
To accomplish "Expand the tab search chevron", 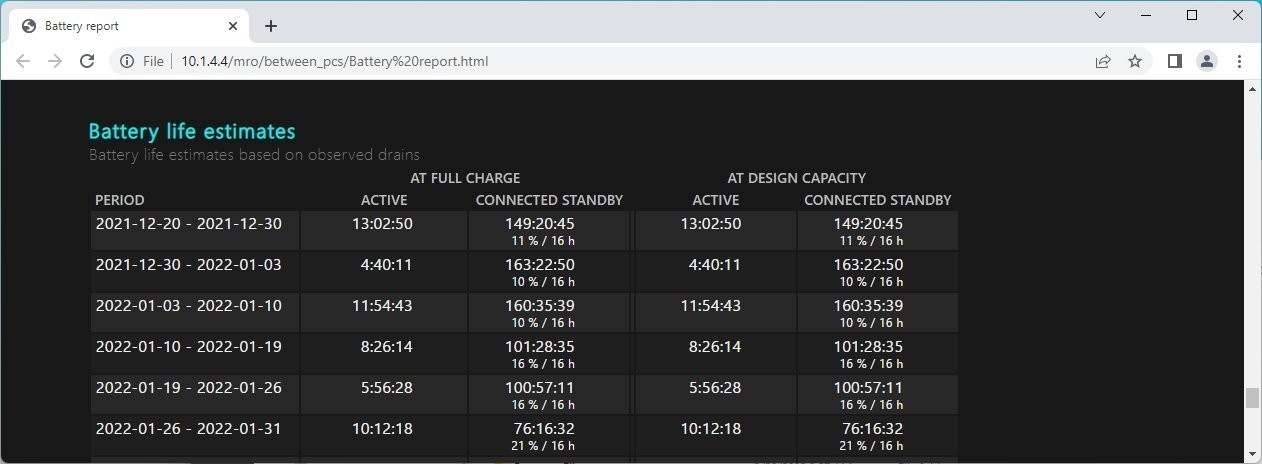I will pyautogui.click(x=1100, y=15).
